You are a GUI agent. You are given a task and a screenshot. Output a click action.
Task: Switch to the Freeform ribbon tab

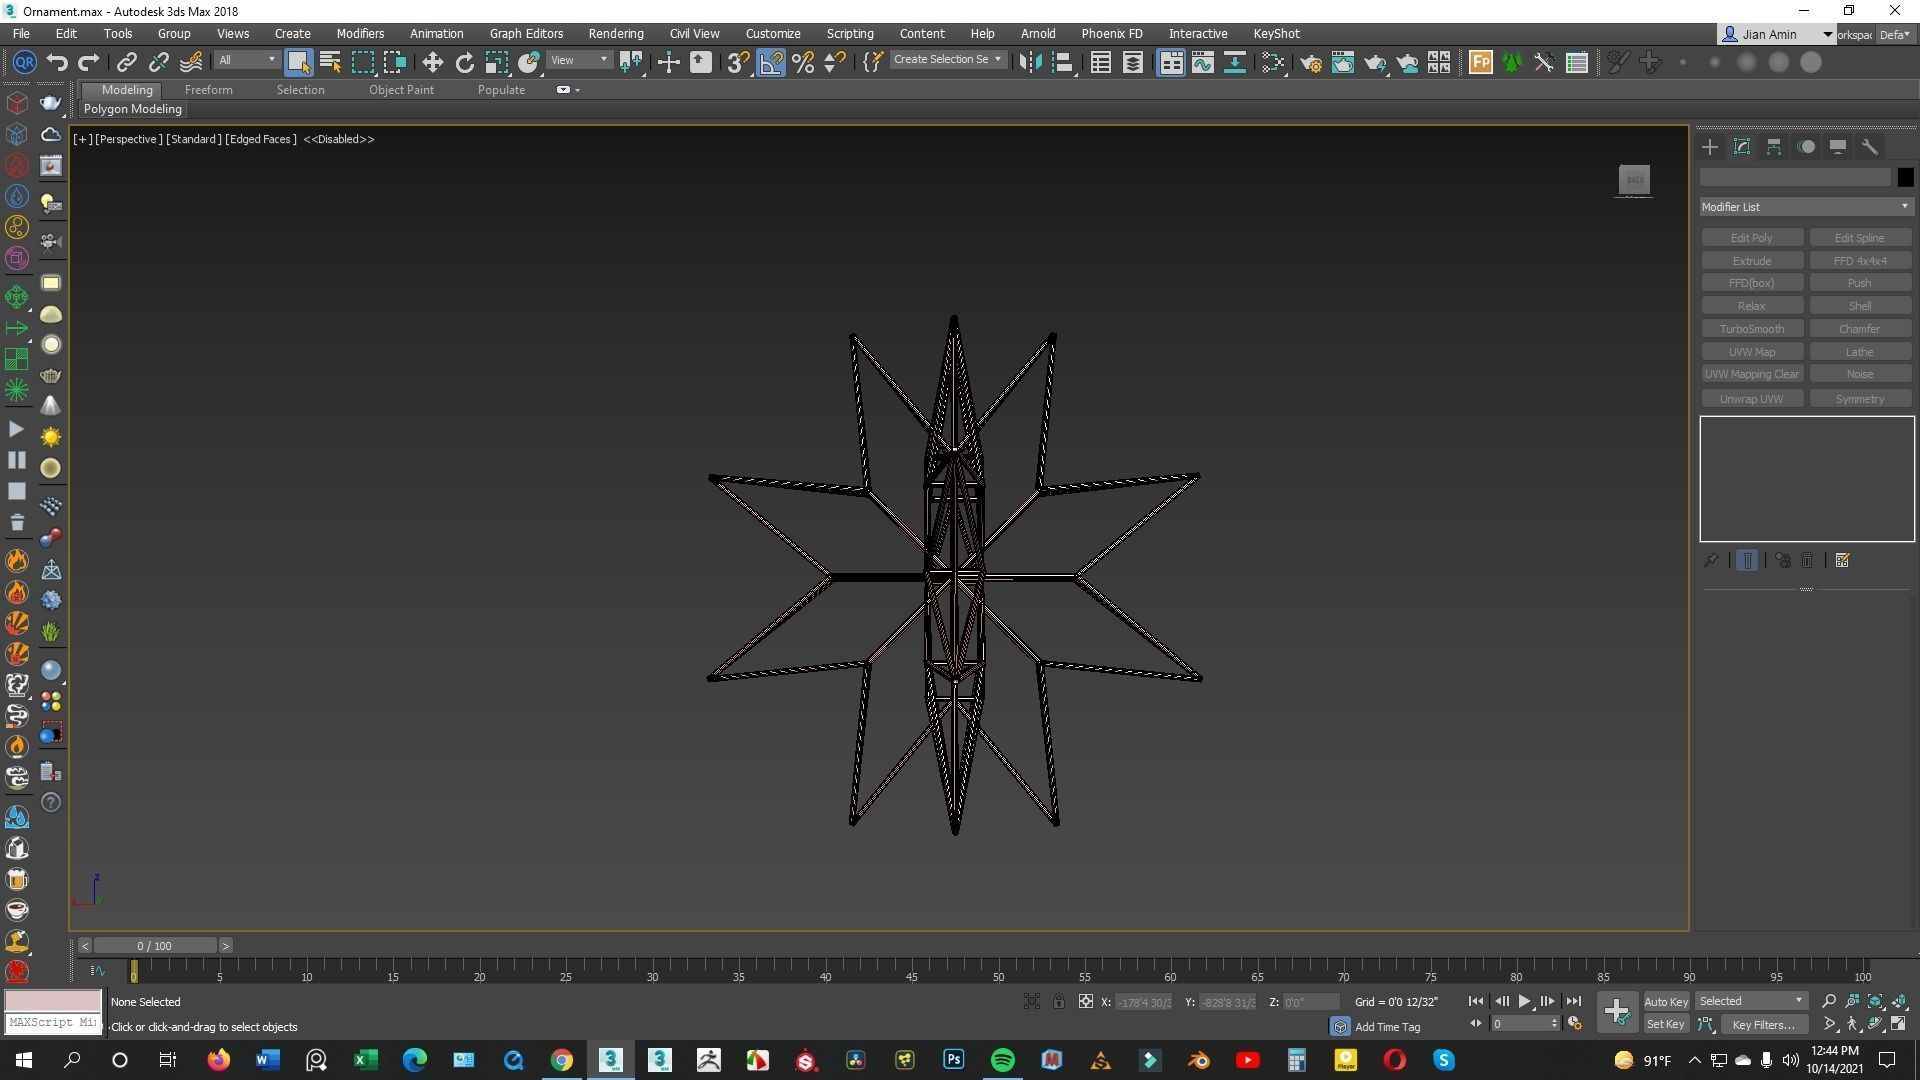tap(208, 90)
